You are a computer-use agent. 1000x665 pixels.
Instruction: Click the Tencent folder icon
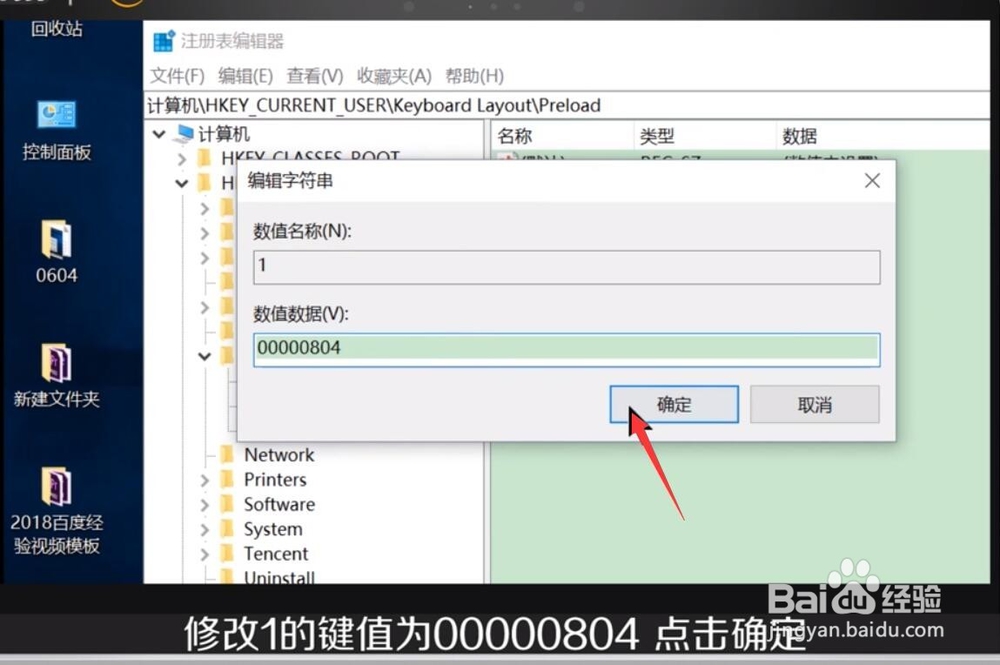pyautogui.click(x=226, y=554)
